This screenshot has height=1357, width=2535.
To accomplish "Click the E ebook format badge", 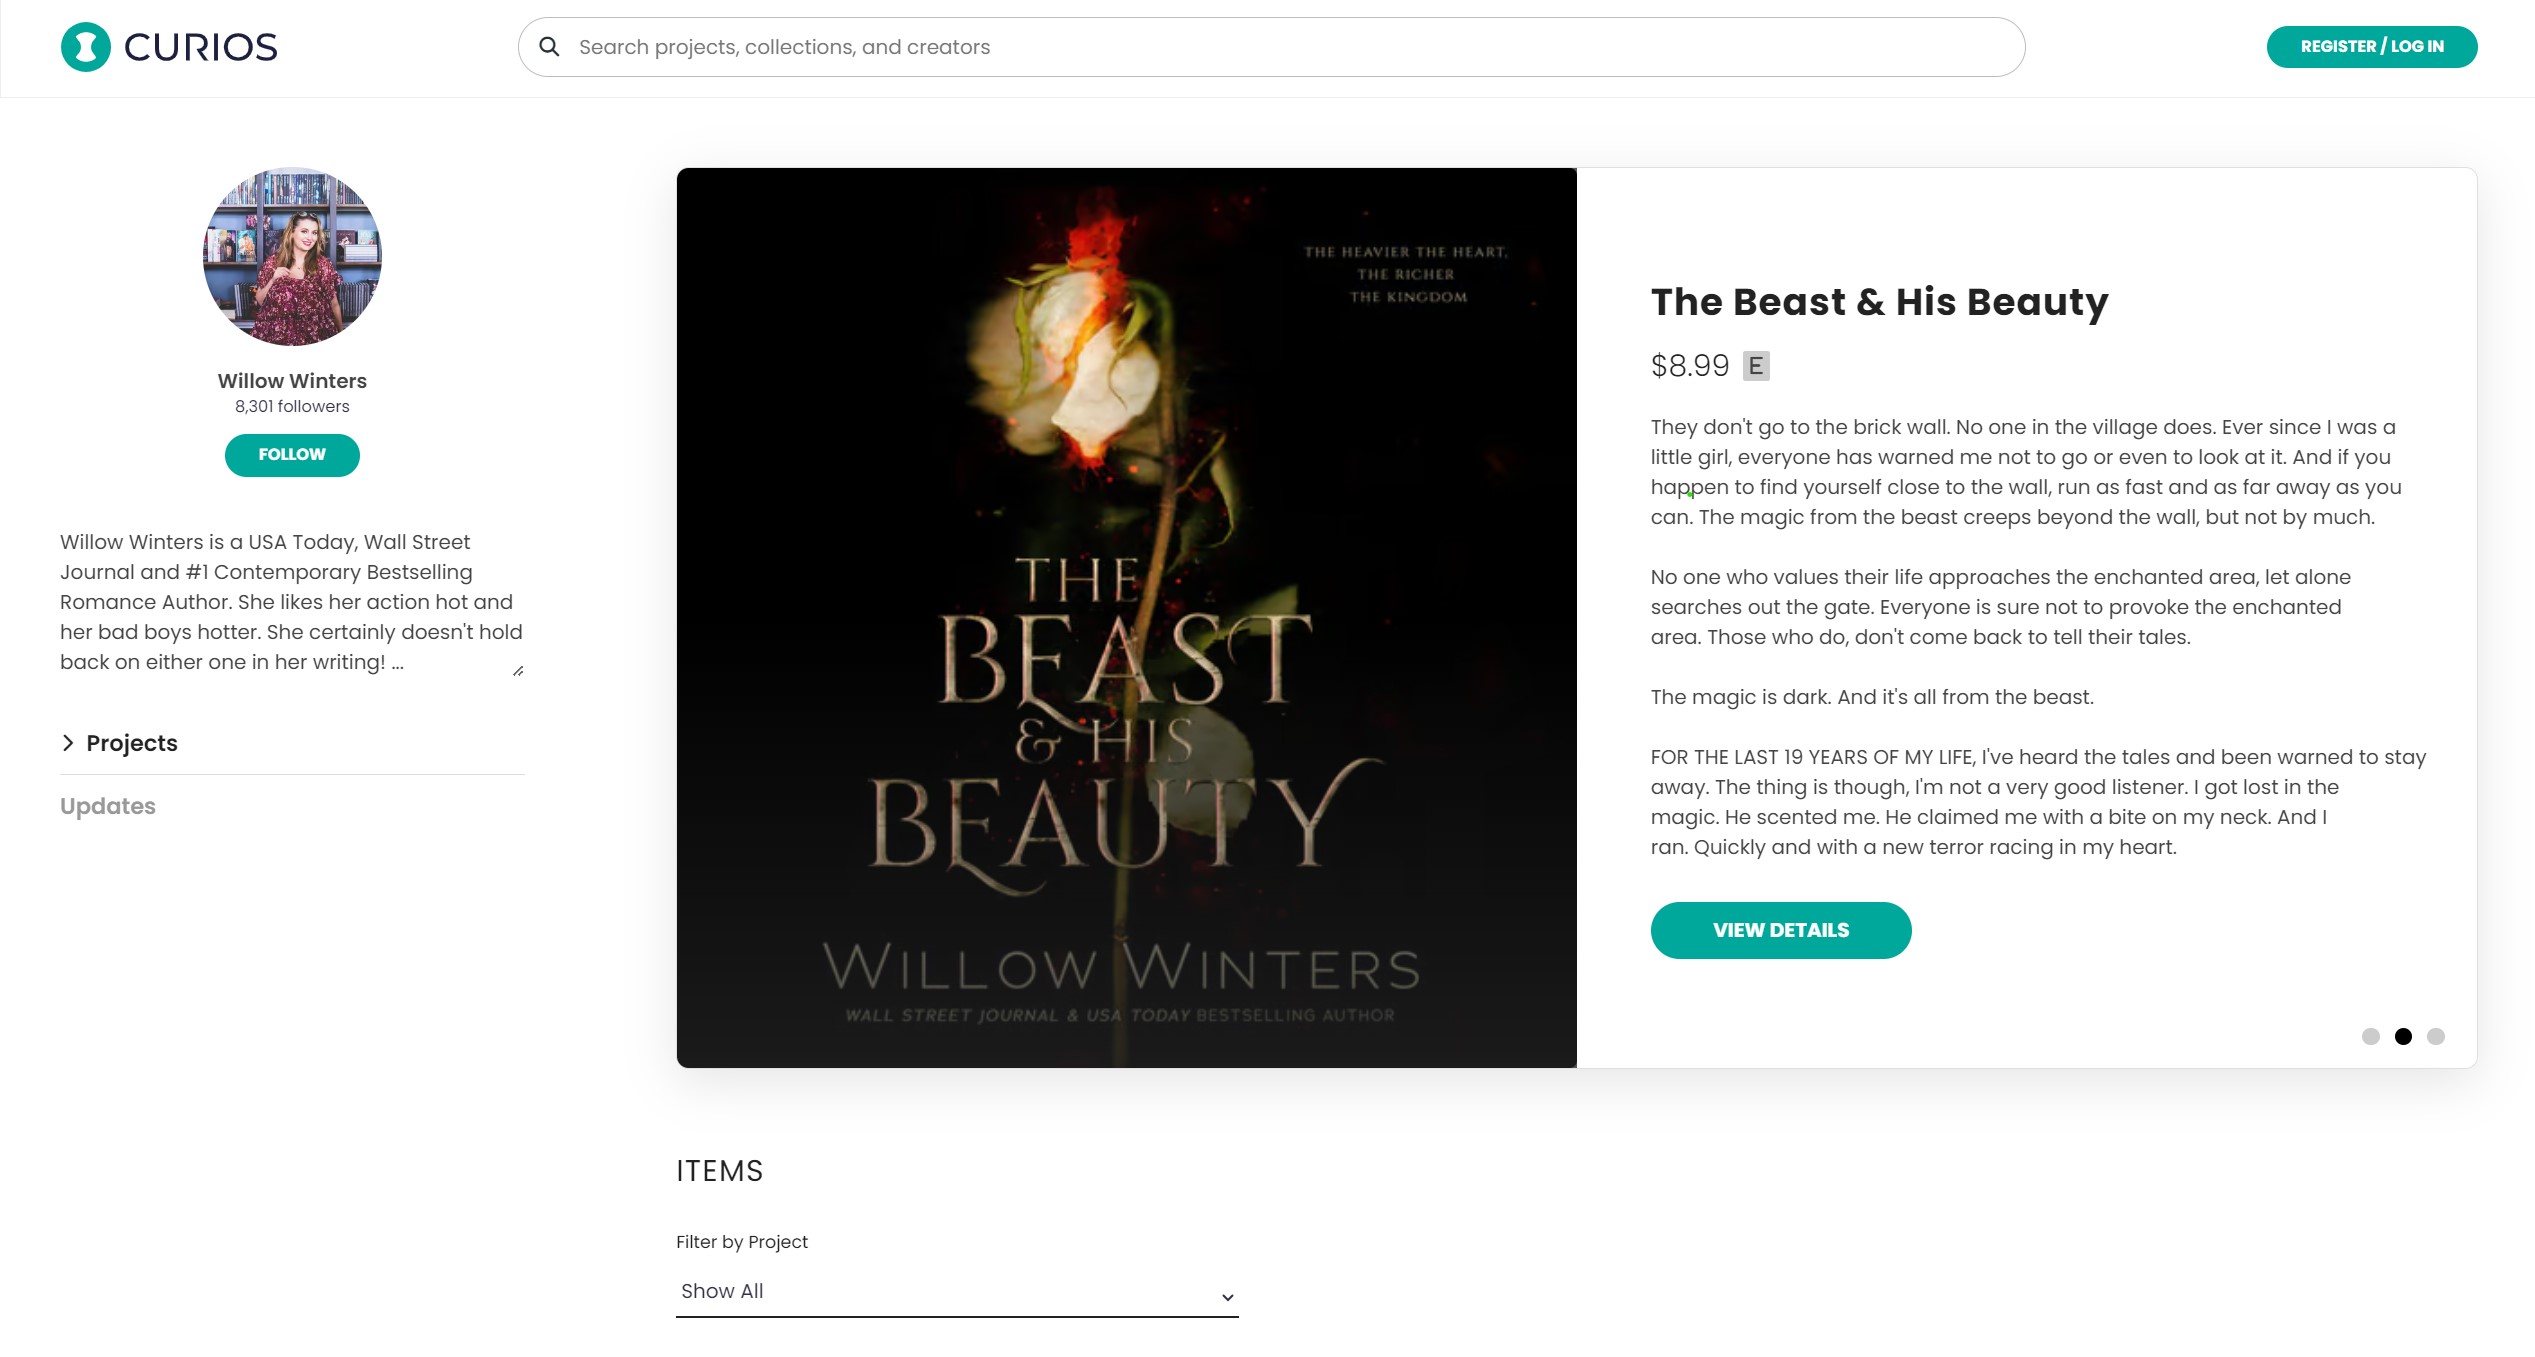I will pyautogui.click(x=1756, y=366).
